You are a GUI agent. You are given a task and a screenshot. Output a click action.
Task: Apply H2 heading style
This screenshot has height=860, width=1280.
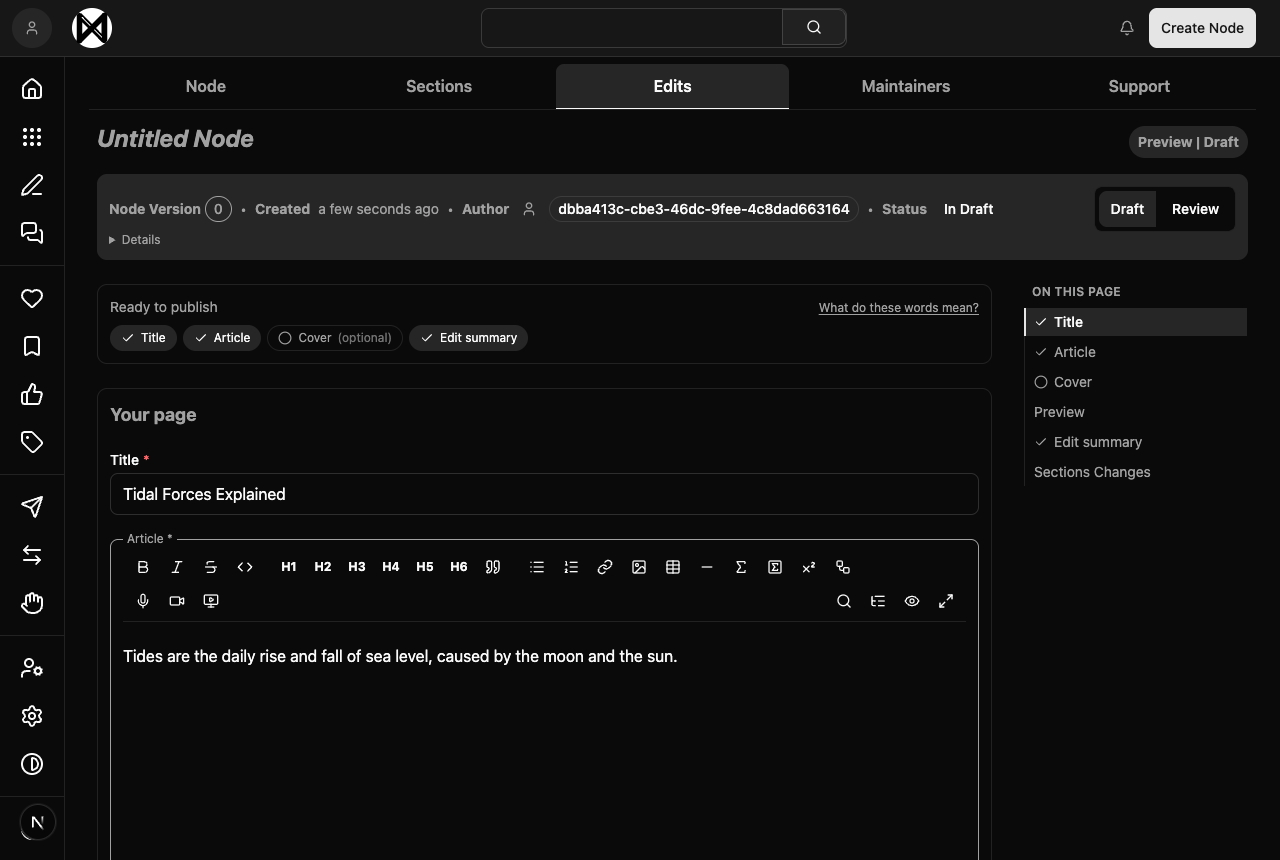click(323, 567)
